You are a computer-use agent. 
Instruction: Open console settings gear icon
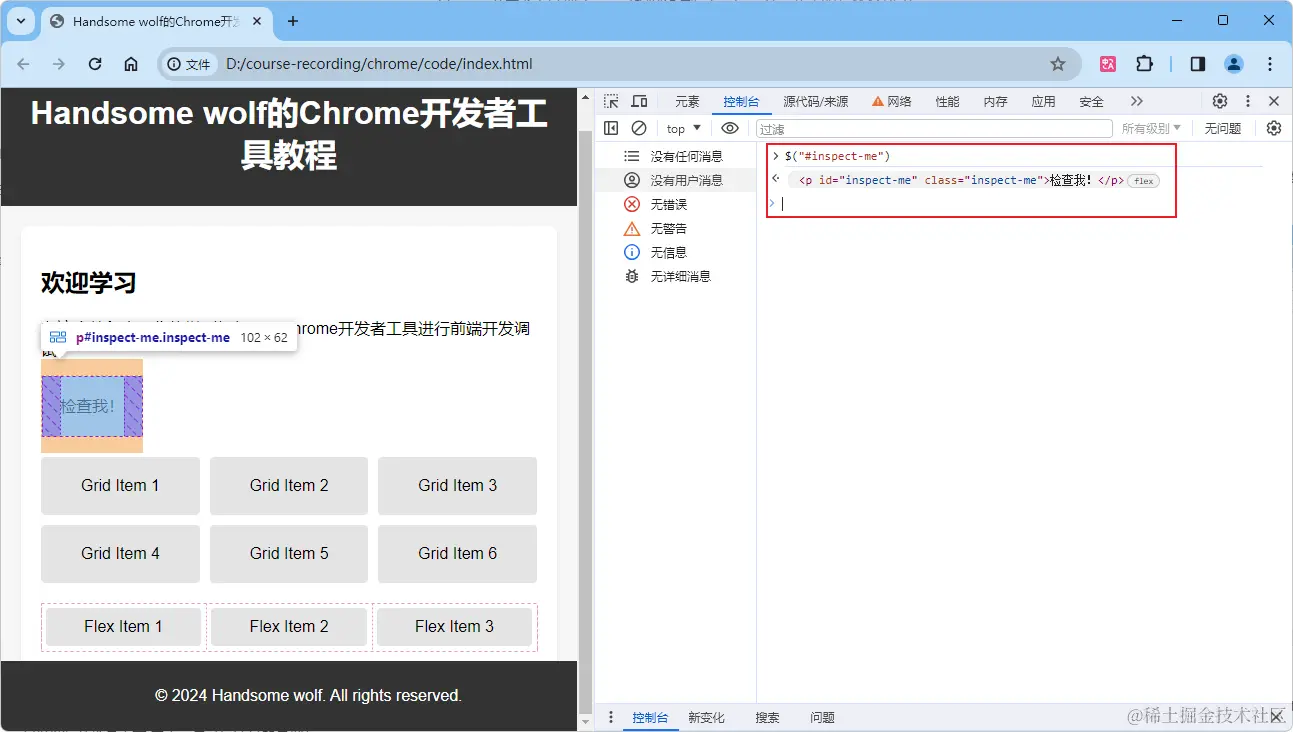tap(1274, 128)
